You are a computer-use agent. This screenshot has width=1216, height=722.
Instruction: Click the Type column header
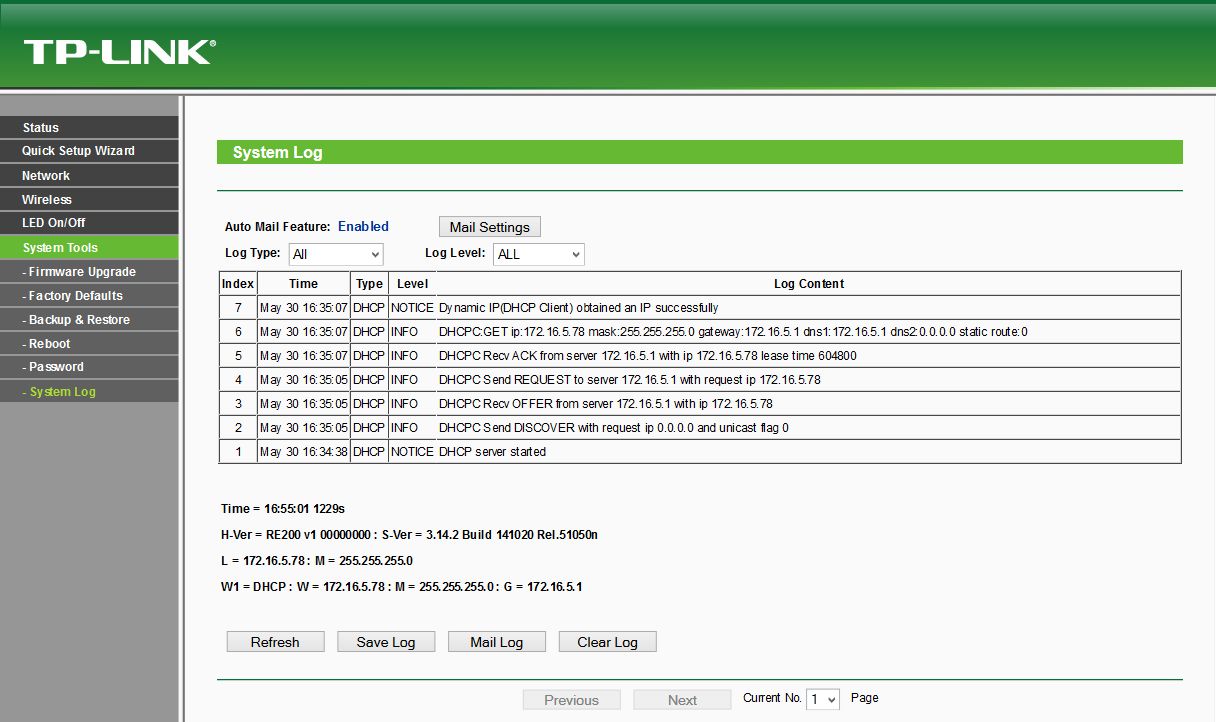click(x=369, y=284)
